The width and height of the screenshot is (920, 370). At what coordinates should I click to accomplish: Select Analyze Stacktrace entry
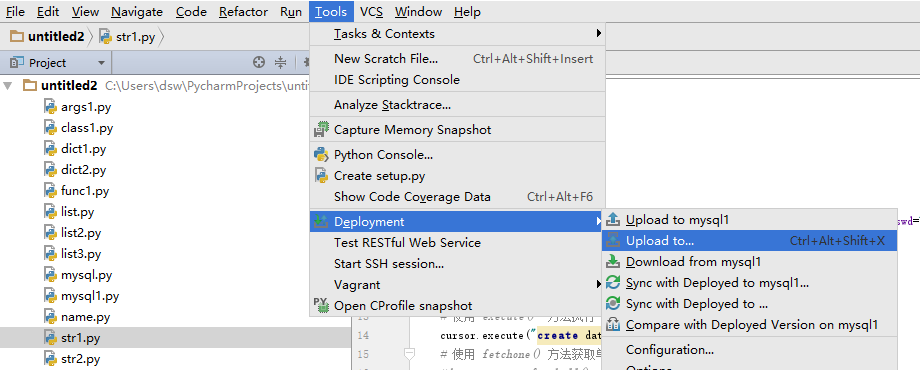[457, 105]
